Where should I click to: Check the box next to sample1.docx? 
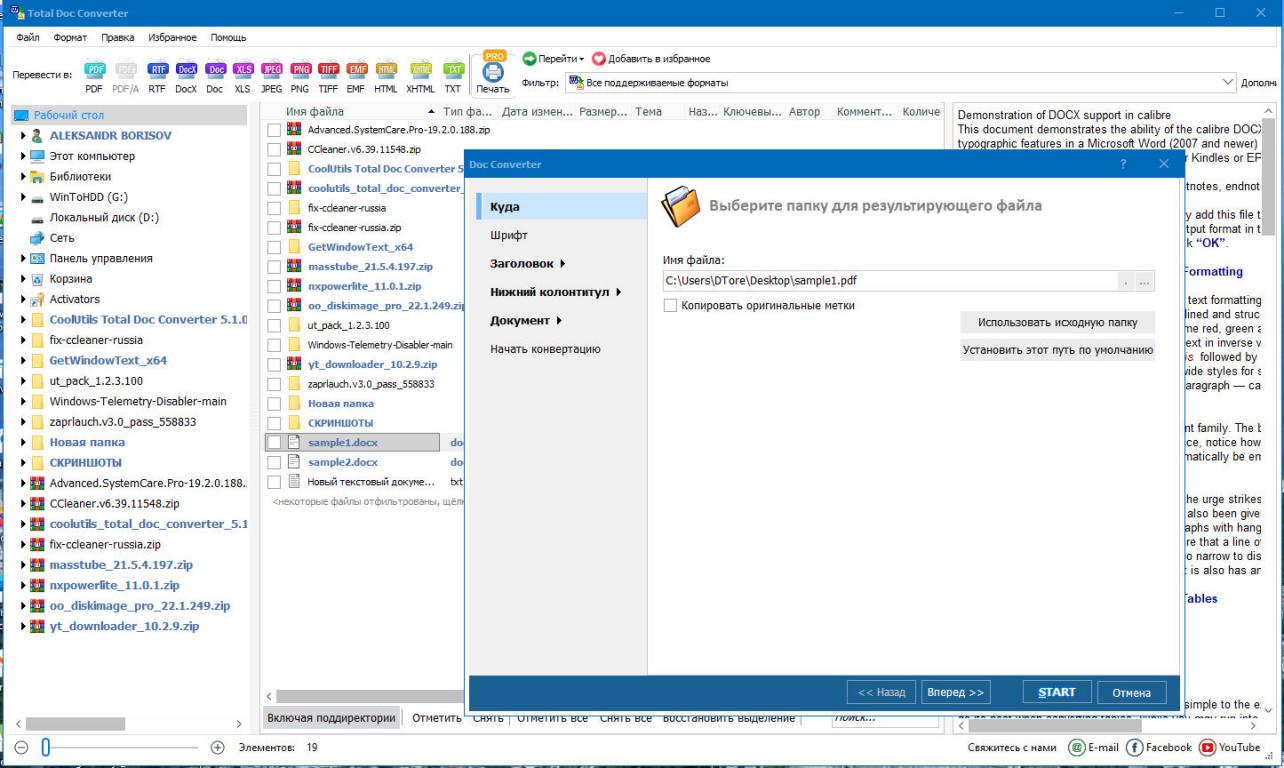tap(274, 442)
